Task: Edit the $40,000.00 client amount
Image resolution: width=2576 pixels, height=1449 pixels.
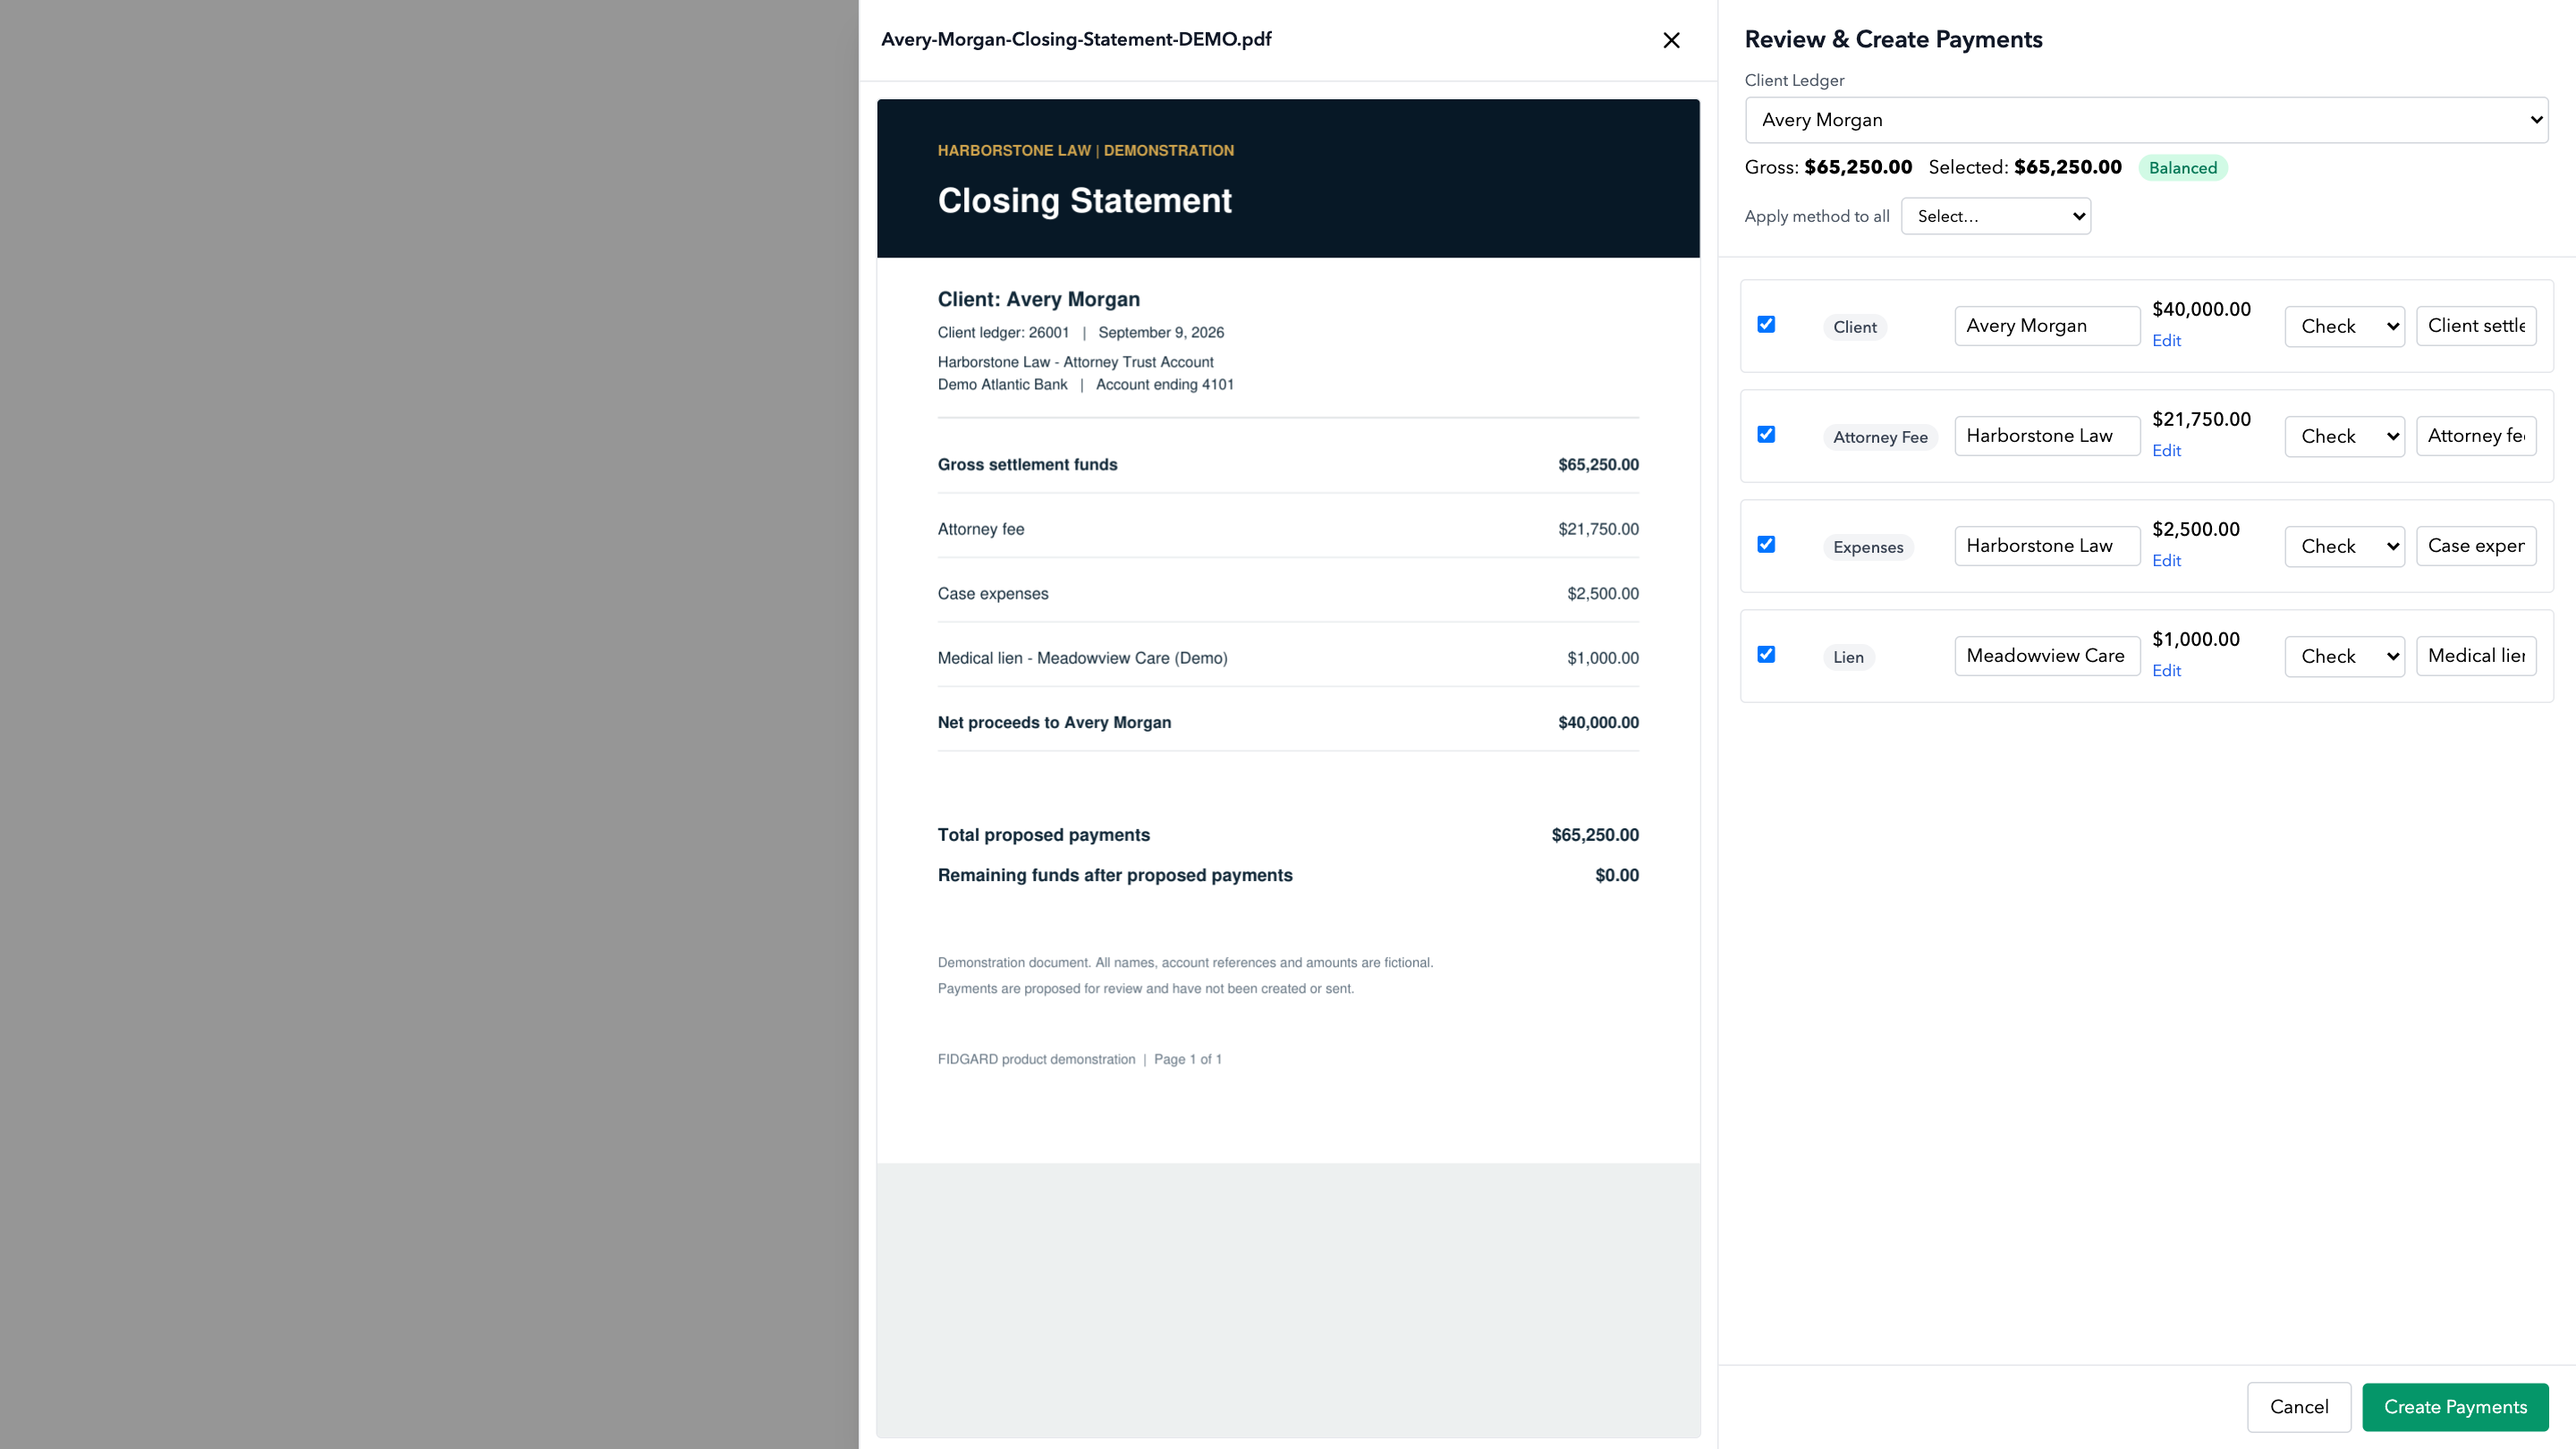Action: [2166, 341]
